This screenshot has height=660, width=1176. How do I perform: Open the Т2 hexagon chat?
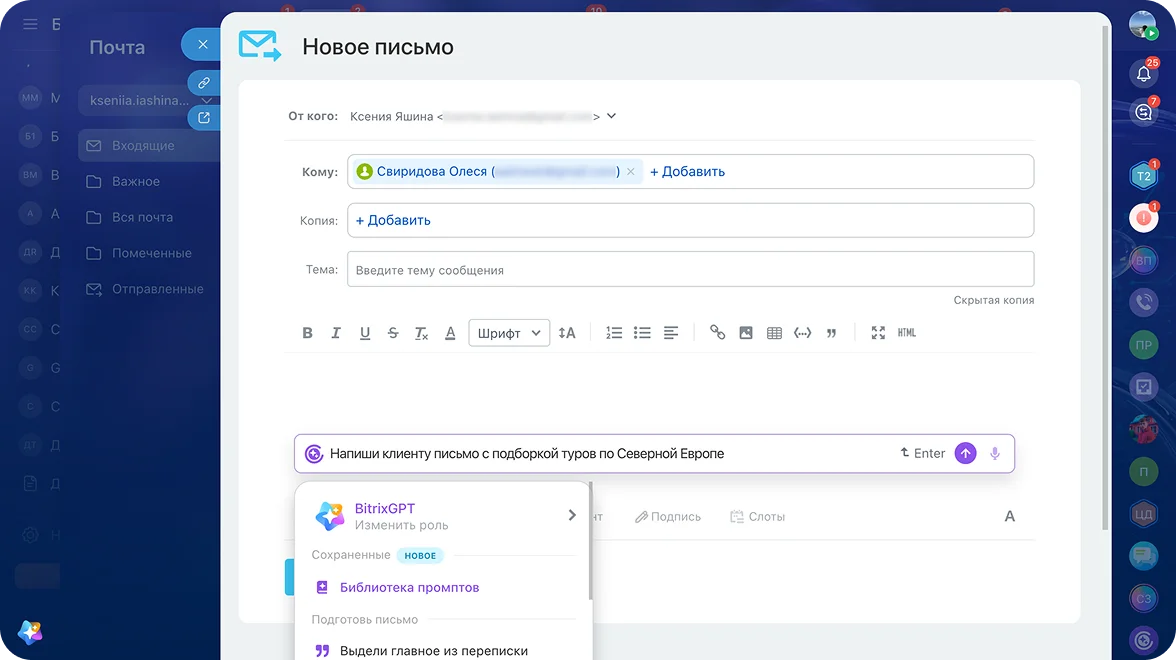1143,176
